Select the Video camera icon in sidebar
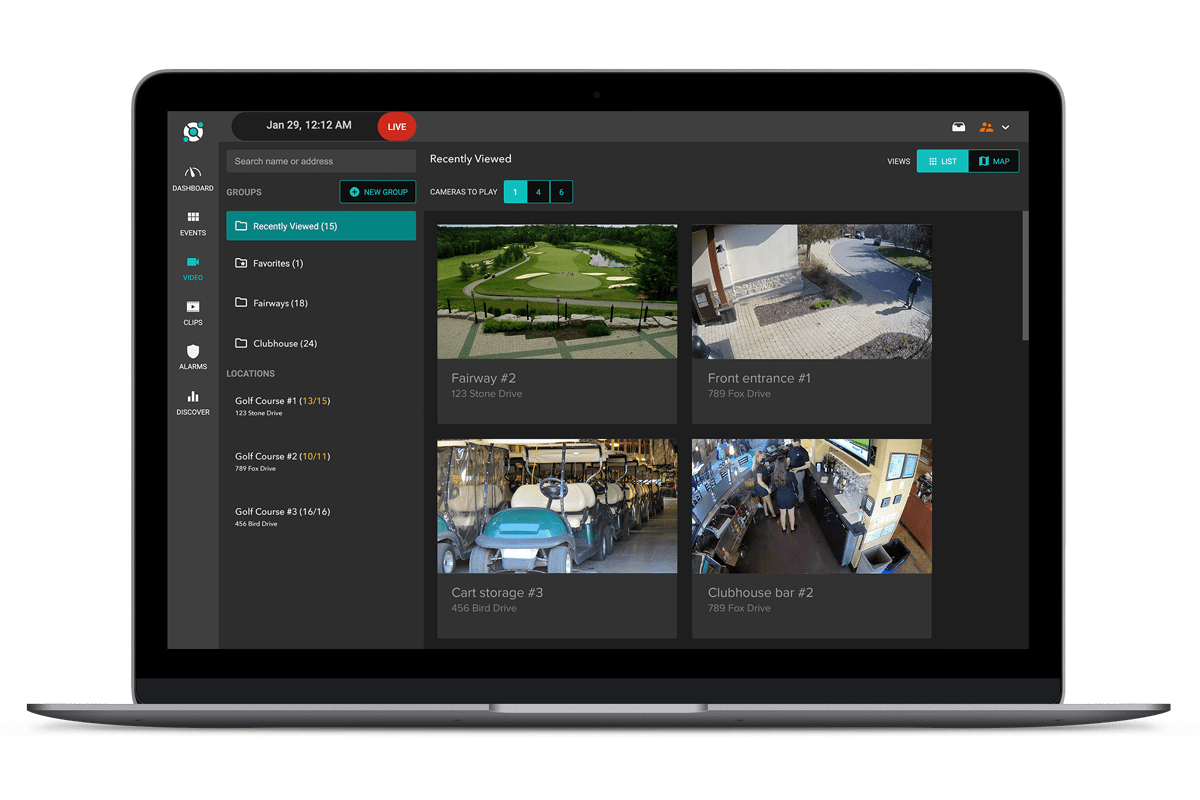 (x=193, y=262)
